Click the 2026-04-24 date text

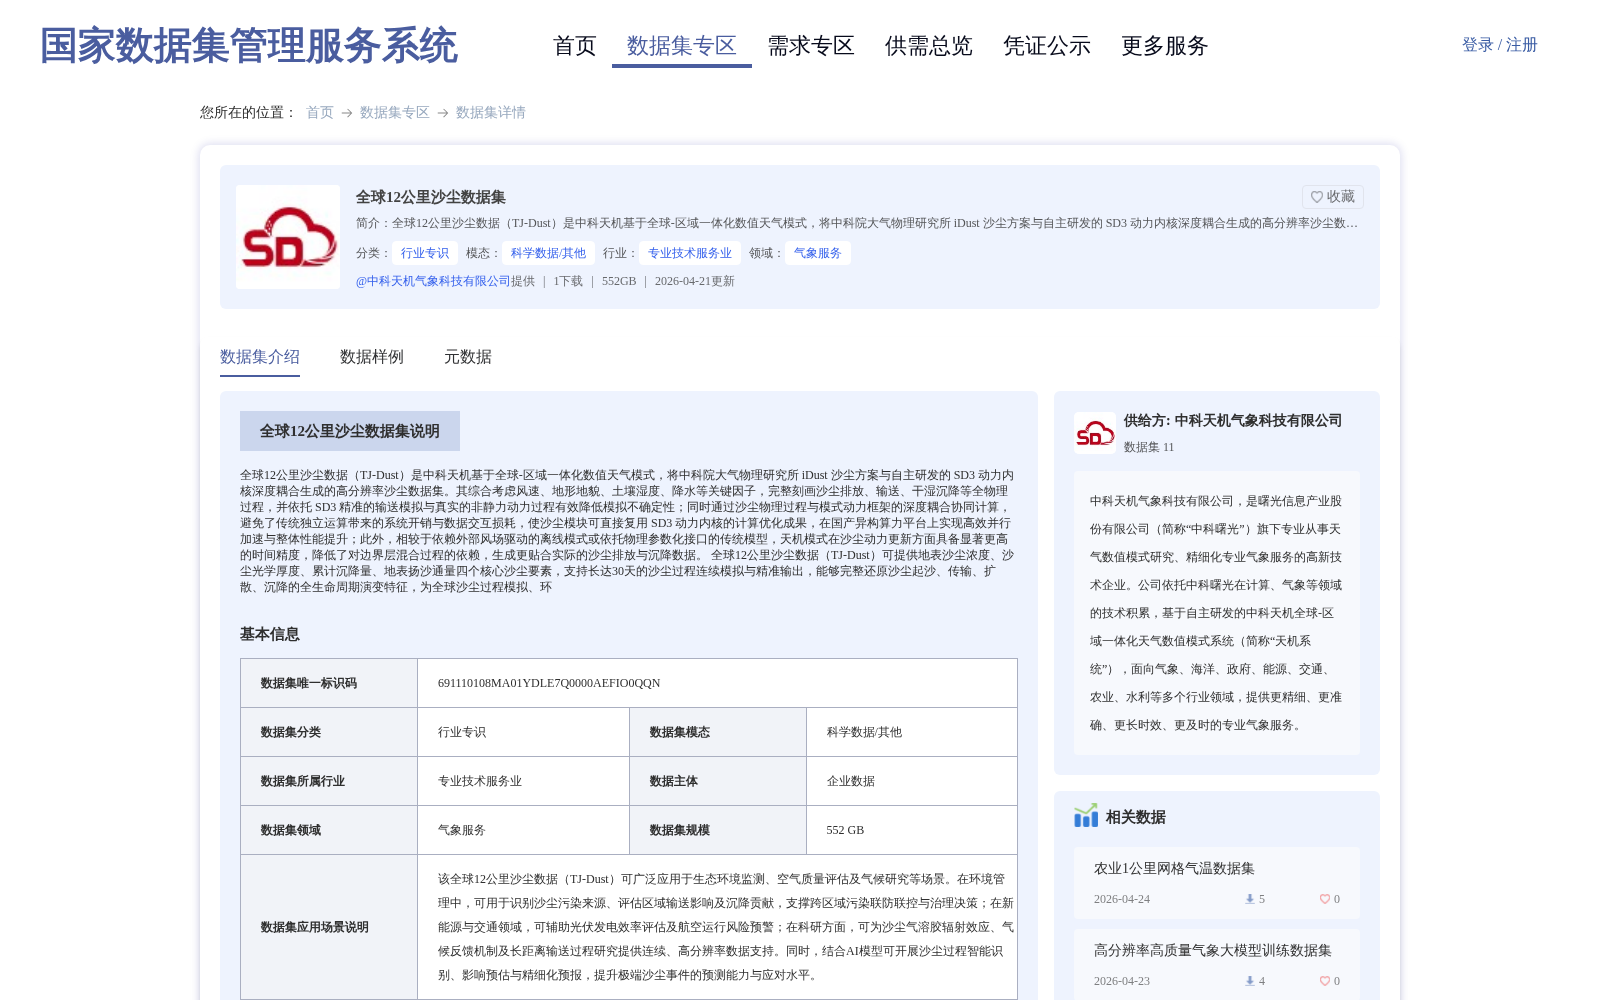[1122, 899]
